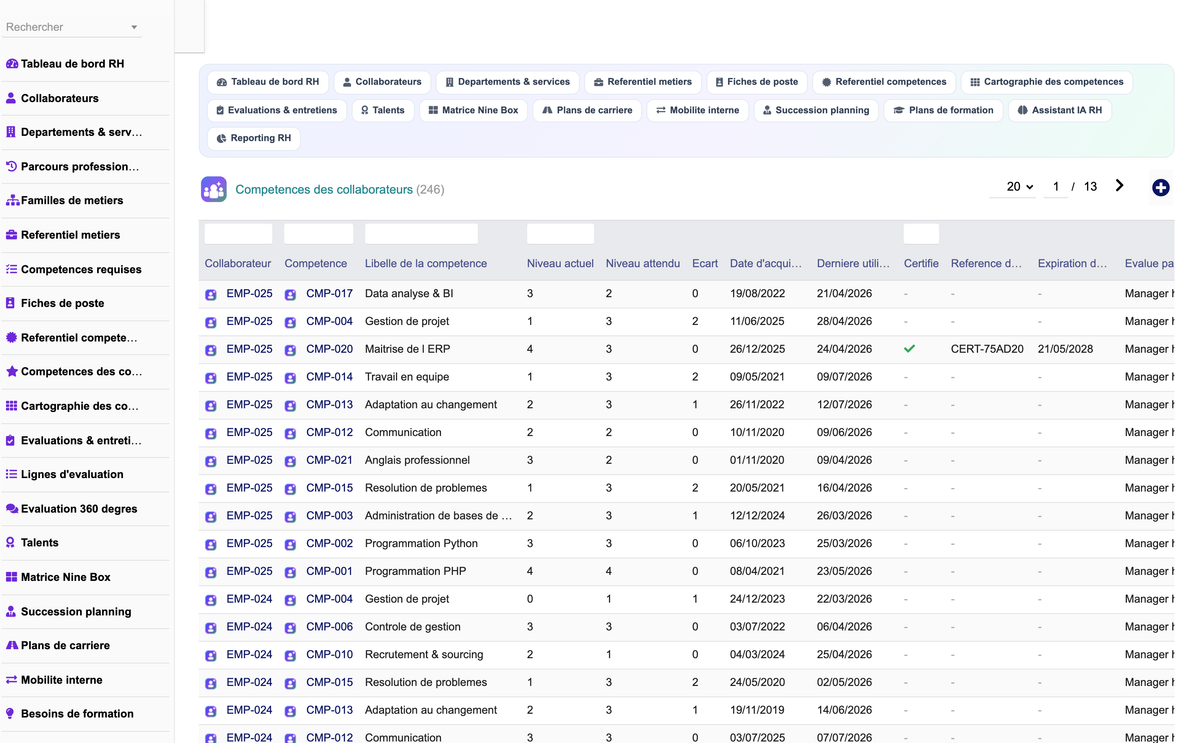Select Referentiel metiers in sidebar
Screen dimensions: 1200x743
pos(70,235)
